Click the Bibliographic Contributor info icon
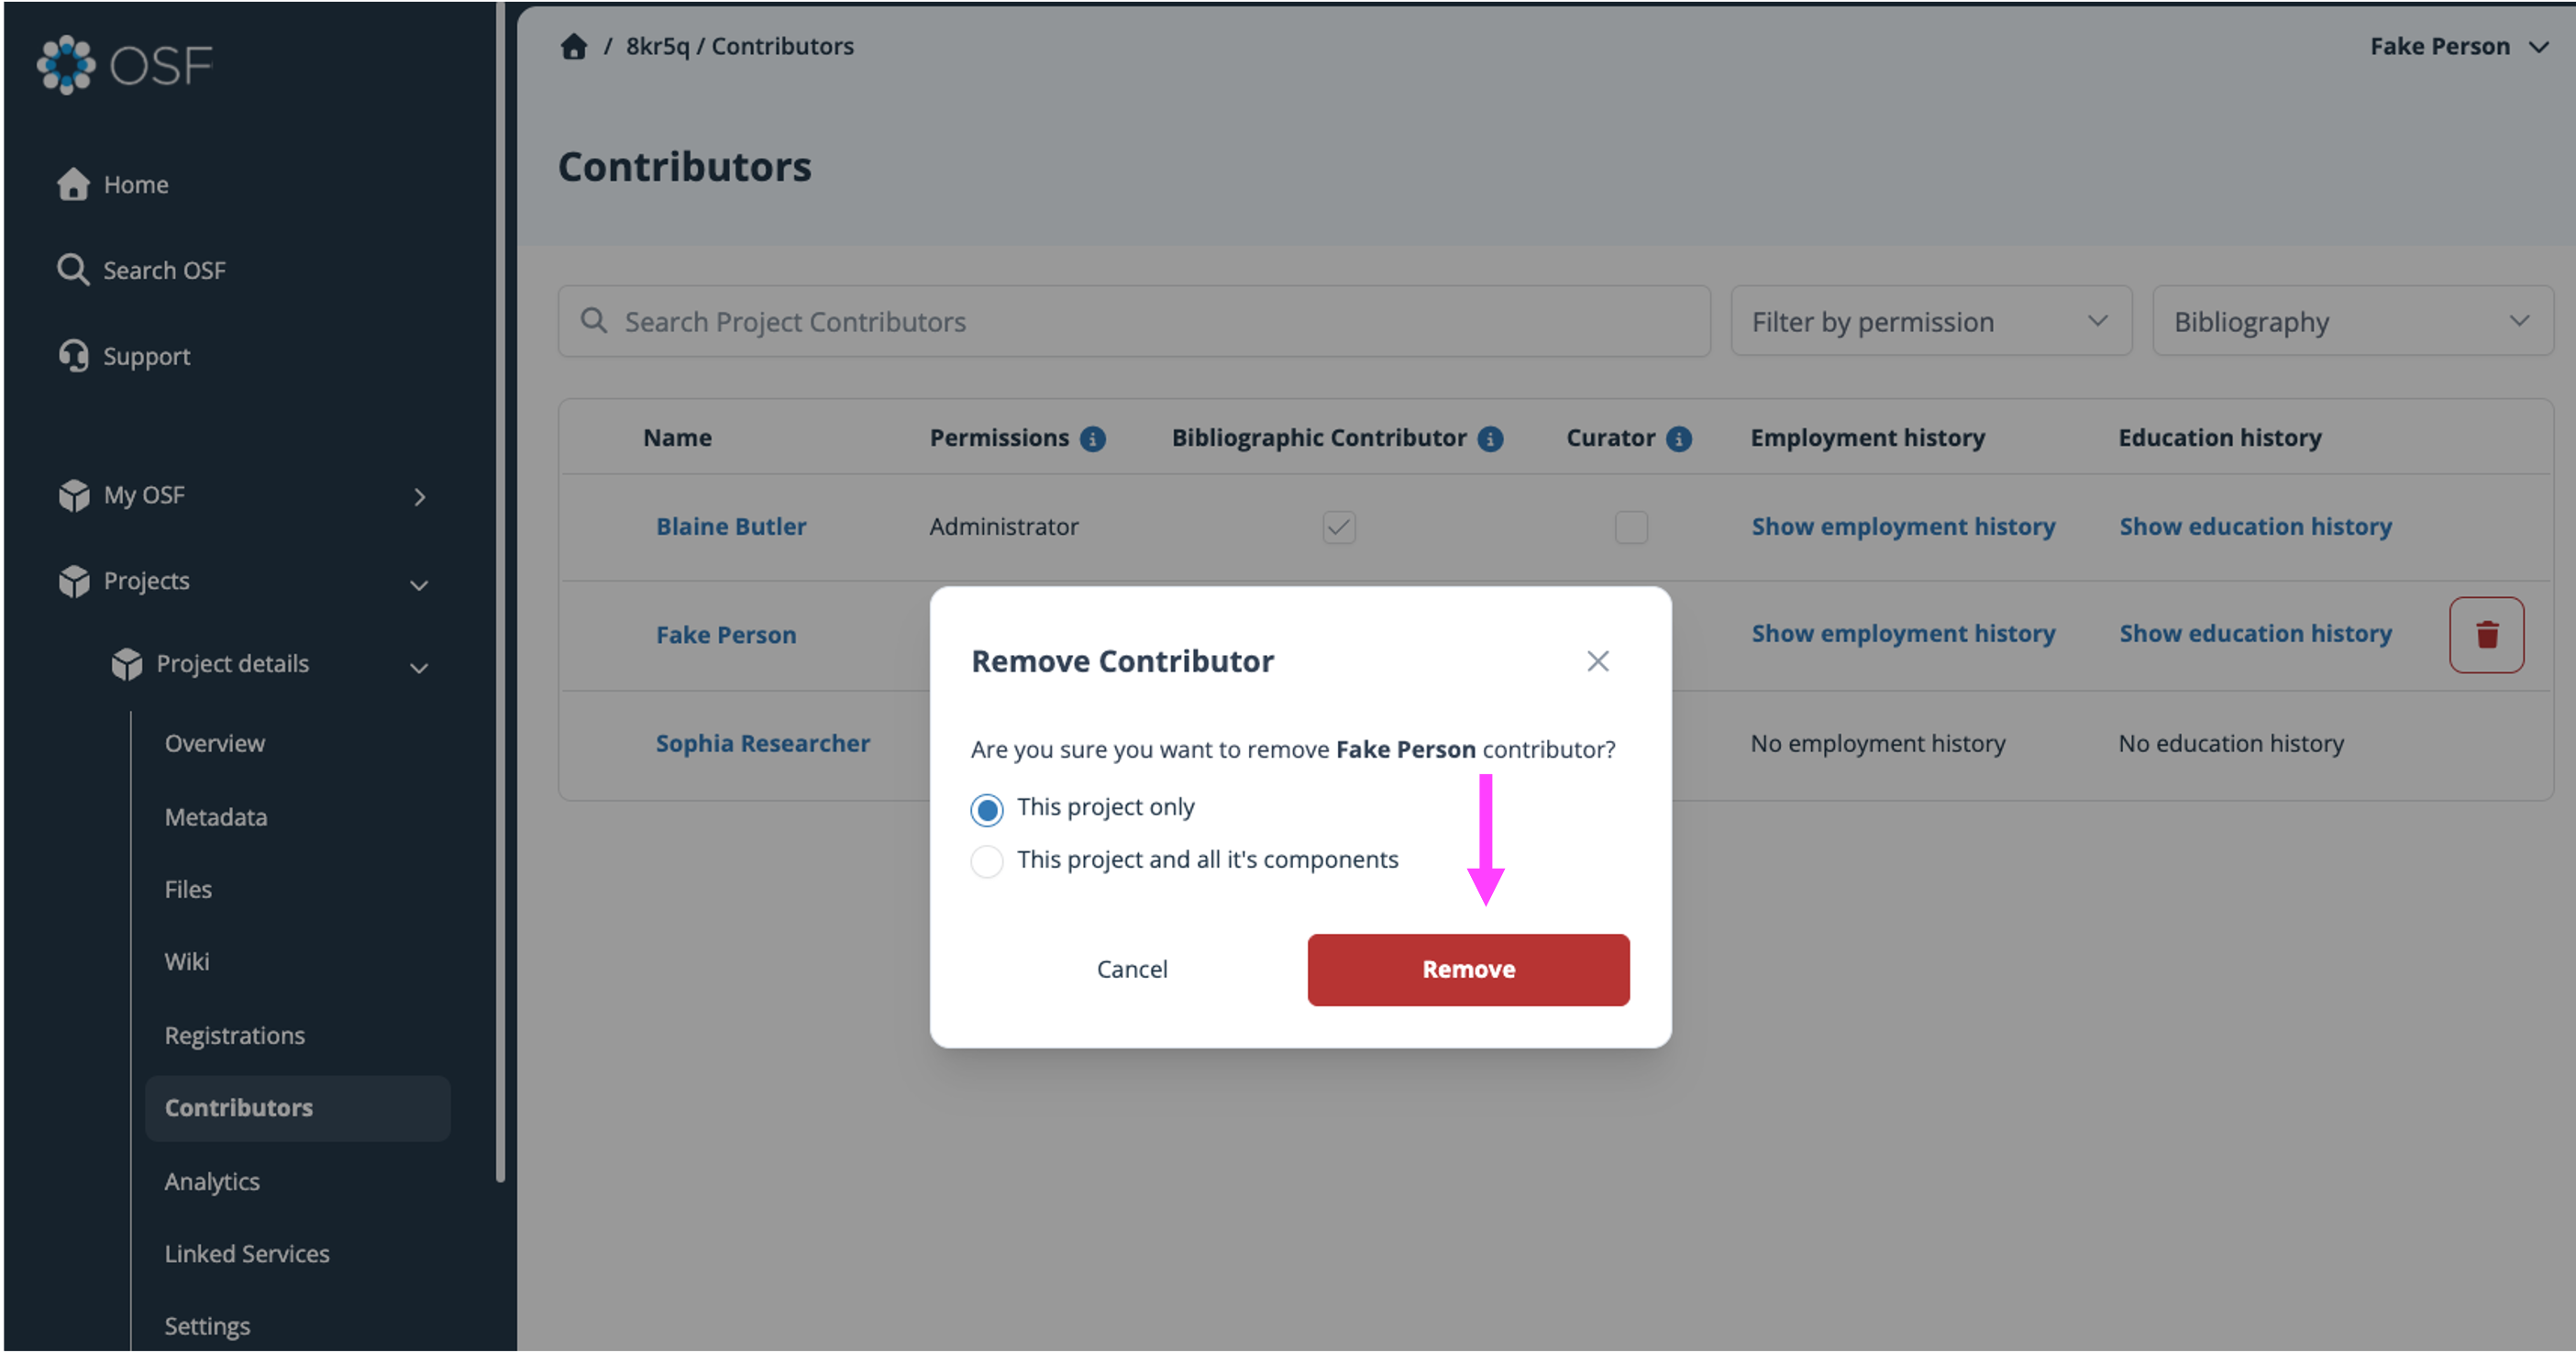The image size is (2576, 1353). pyautogui.click(x=1490, y=439)
